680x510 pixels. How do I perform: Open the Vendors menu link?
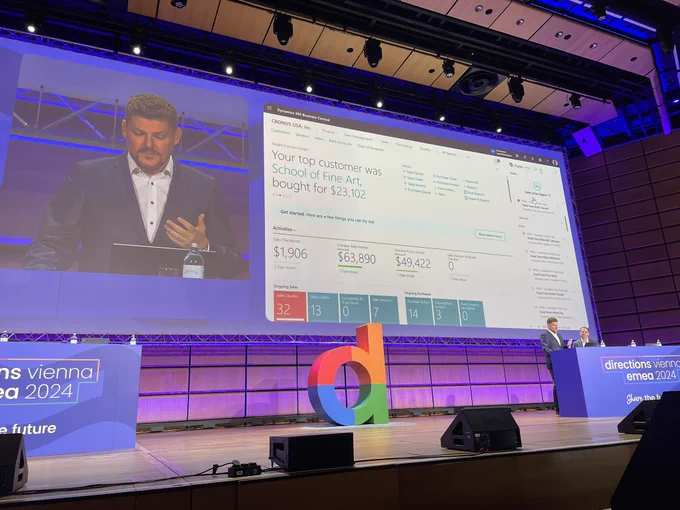tap(302, 135)
